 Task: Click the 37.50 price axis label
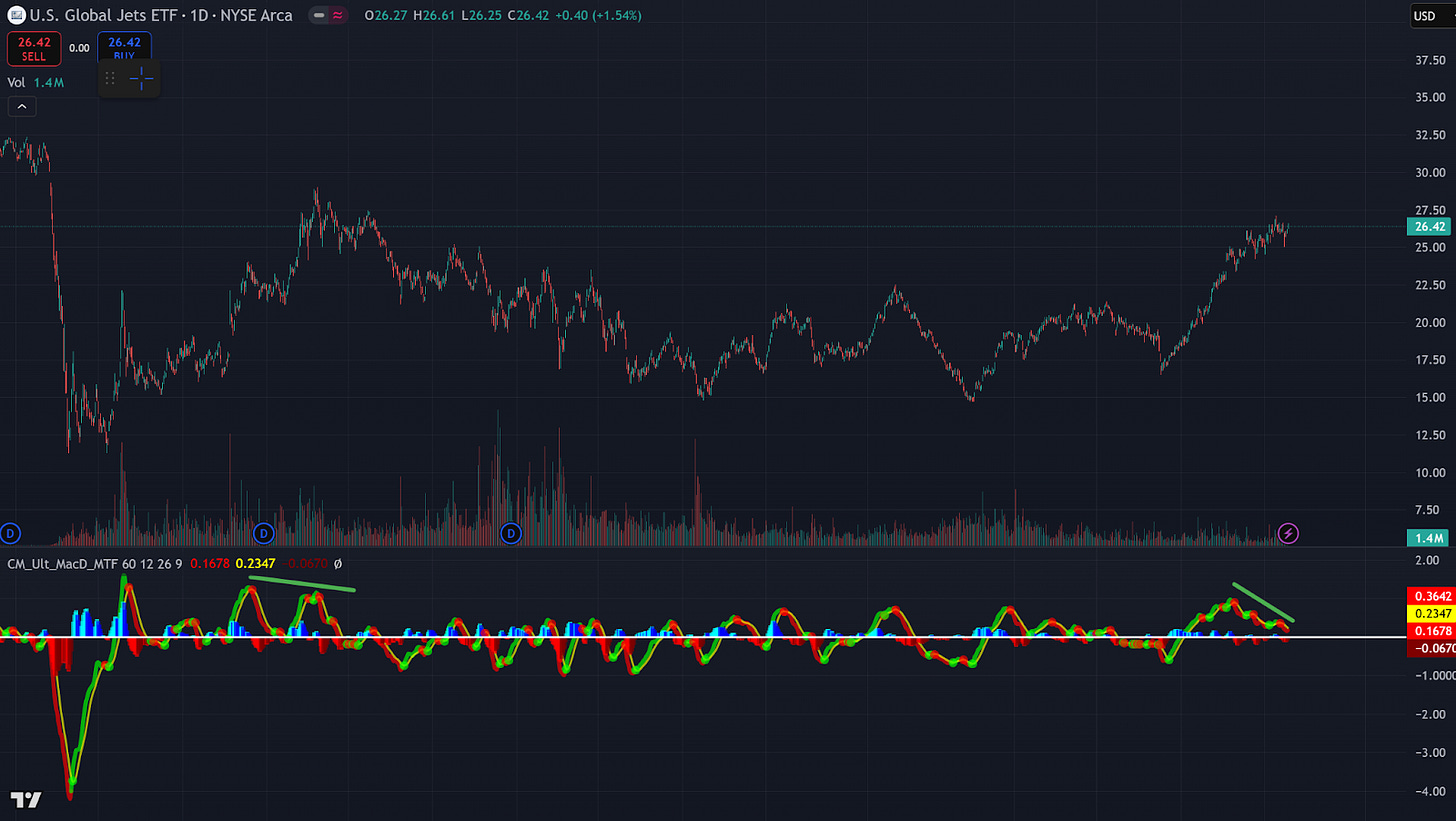coord(1429,60)
